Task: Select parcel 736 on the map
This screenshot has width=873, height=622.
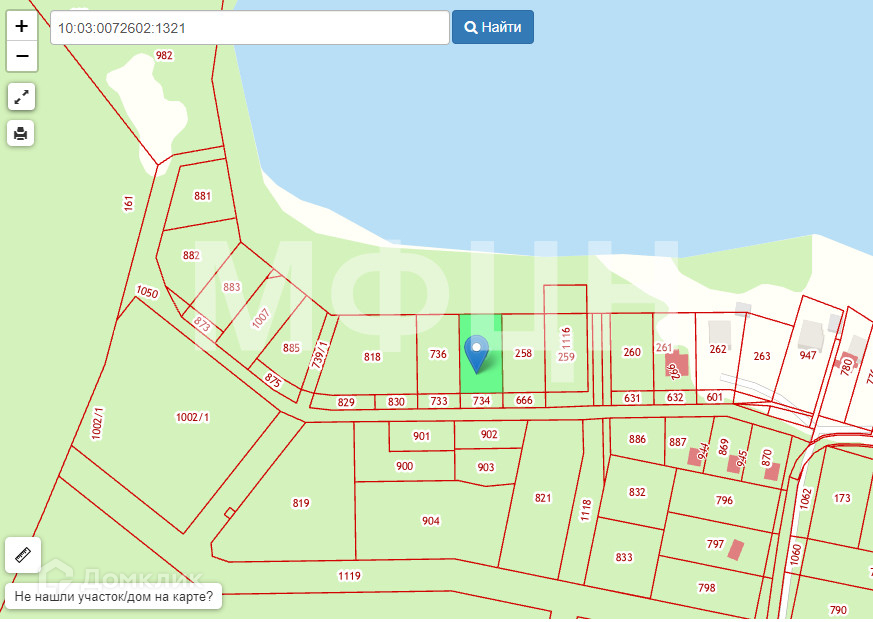Action: pyautogui.click(x=438, y=354)
